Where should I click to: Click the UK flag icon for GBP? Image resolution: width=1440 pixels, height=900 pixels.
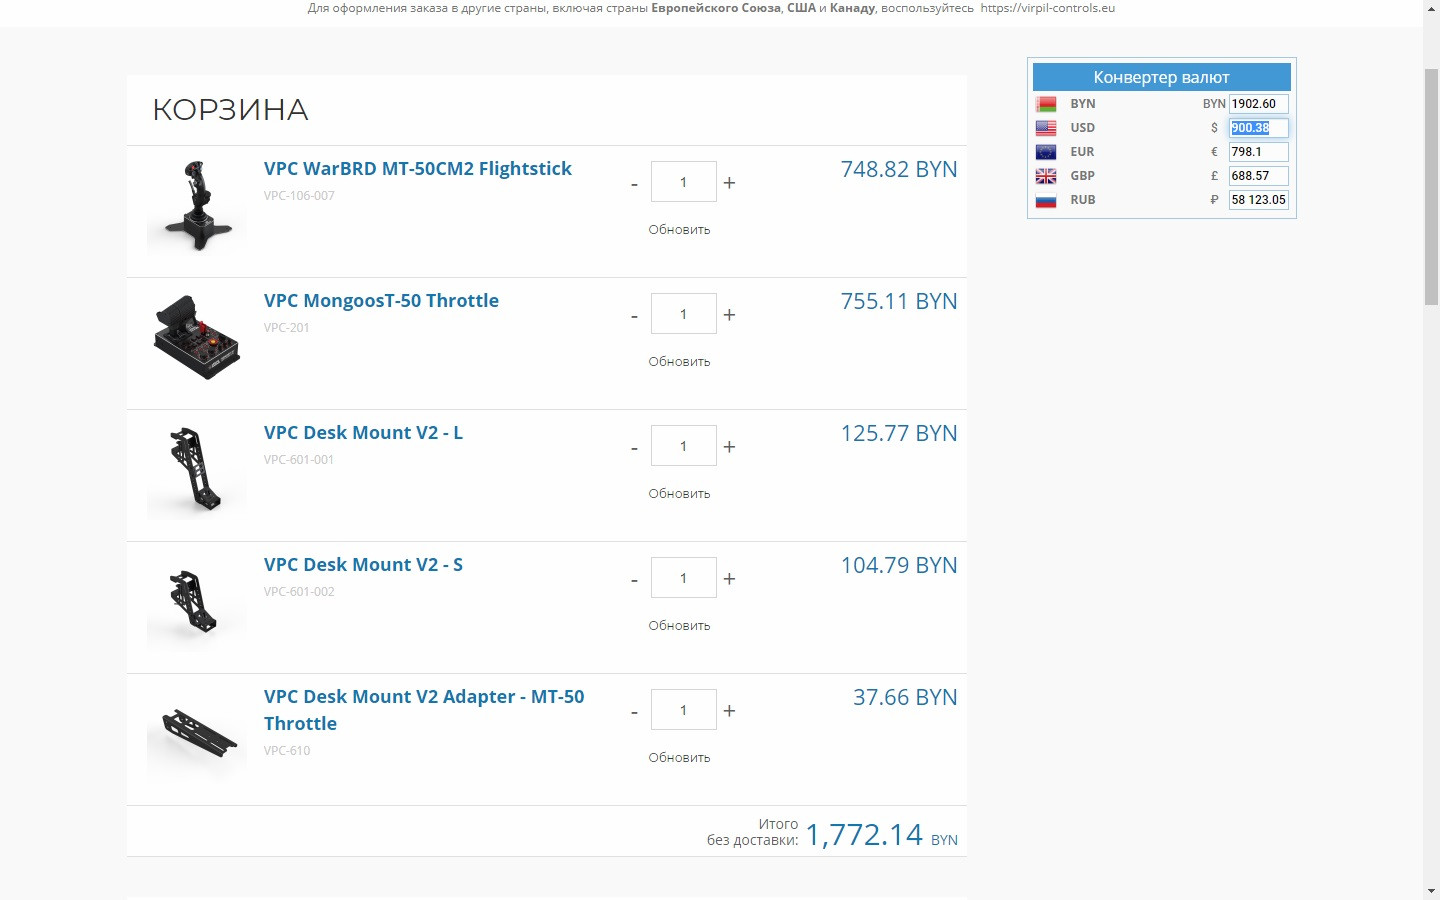tap(1046, 176)
